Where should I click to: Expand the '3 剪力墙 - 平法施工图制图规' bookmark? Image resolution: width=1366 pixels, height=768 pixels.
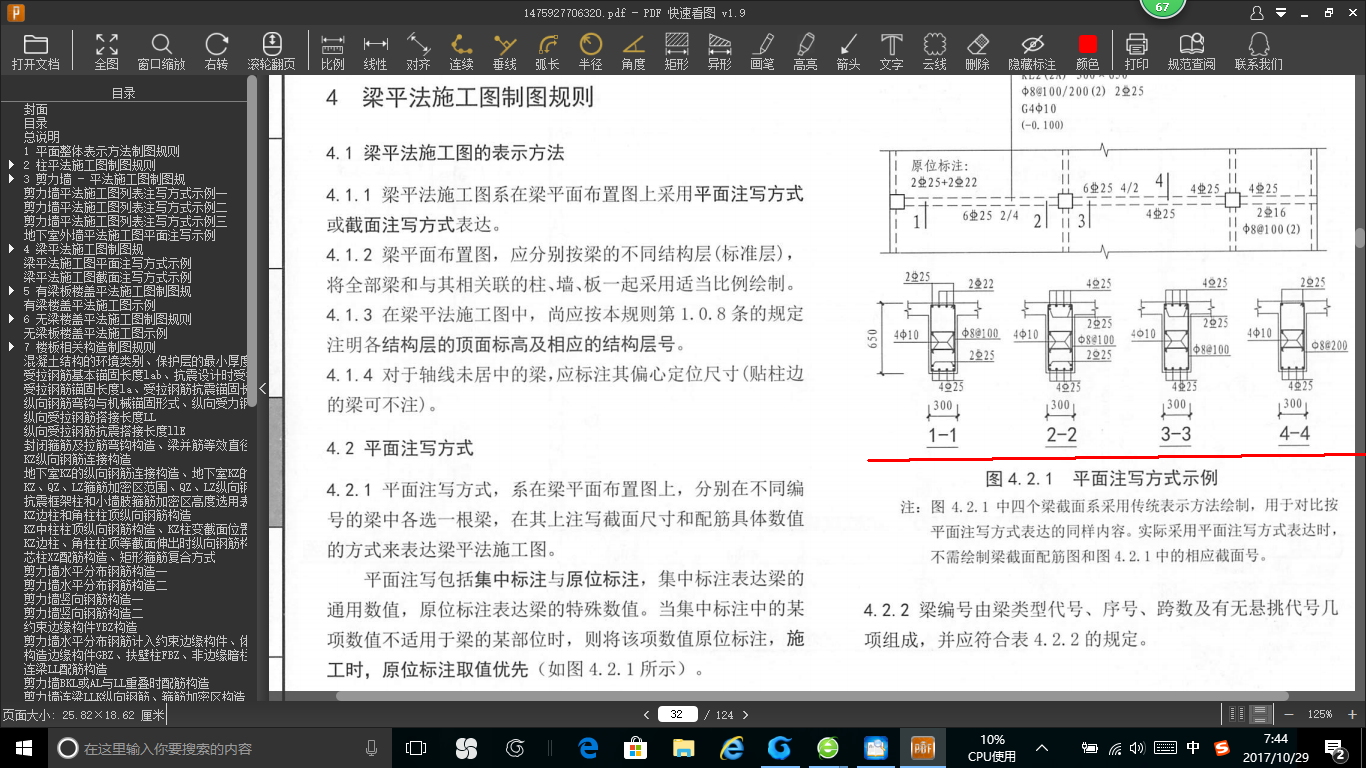tap(11, 179)
